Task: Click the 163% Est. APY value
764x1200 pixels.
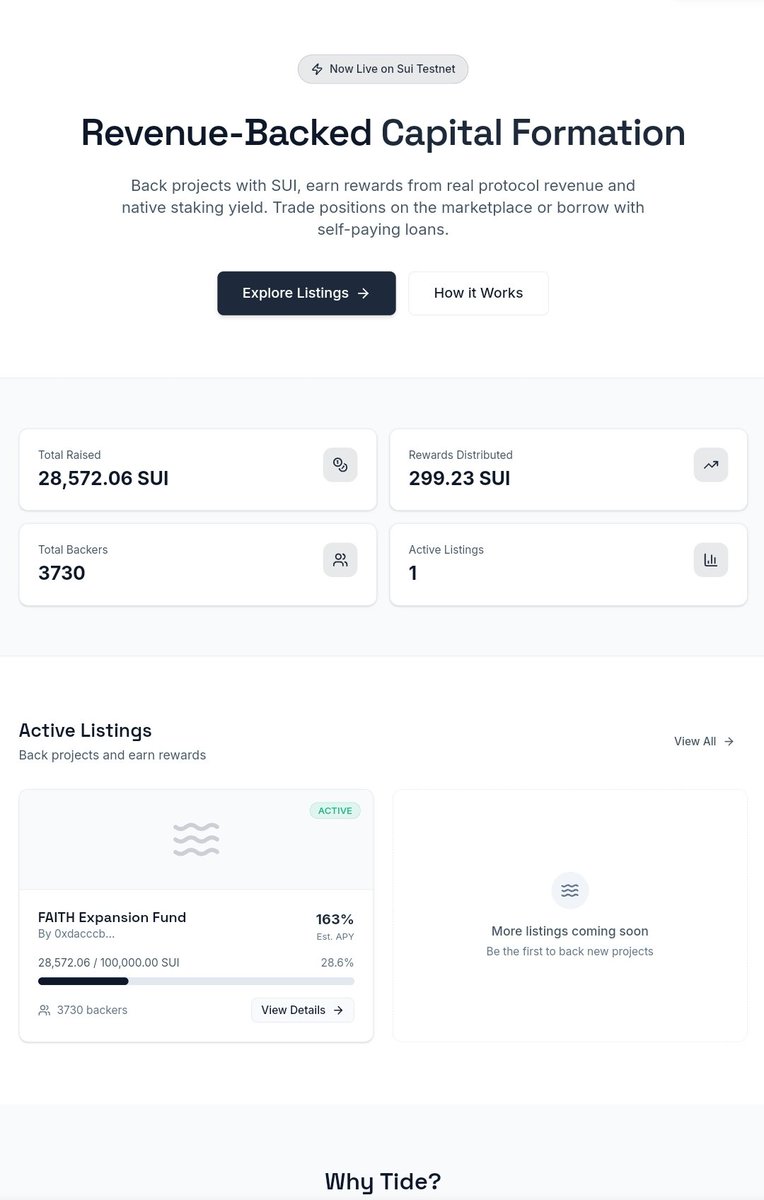Action: (x=335, y=919)
